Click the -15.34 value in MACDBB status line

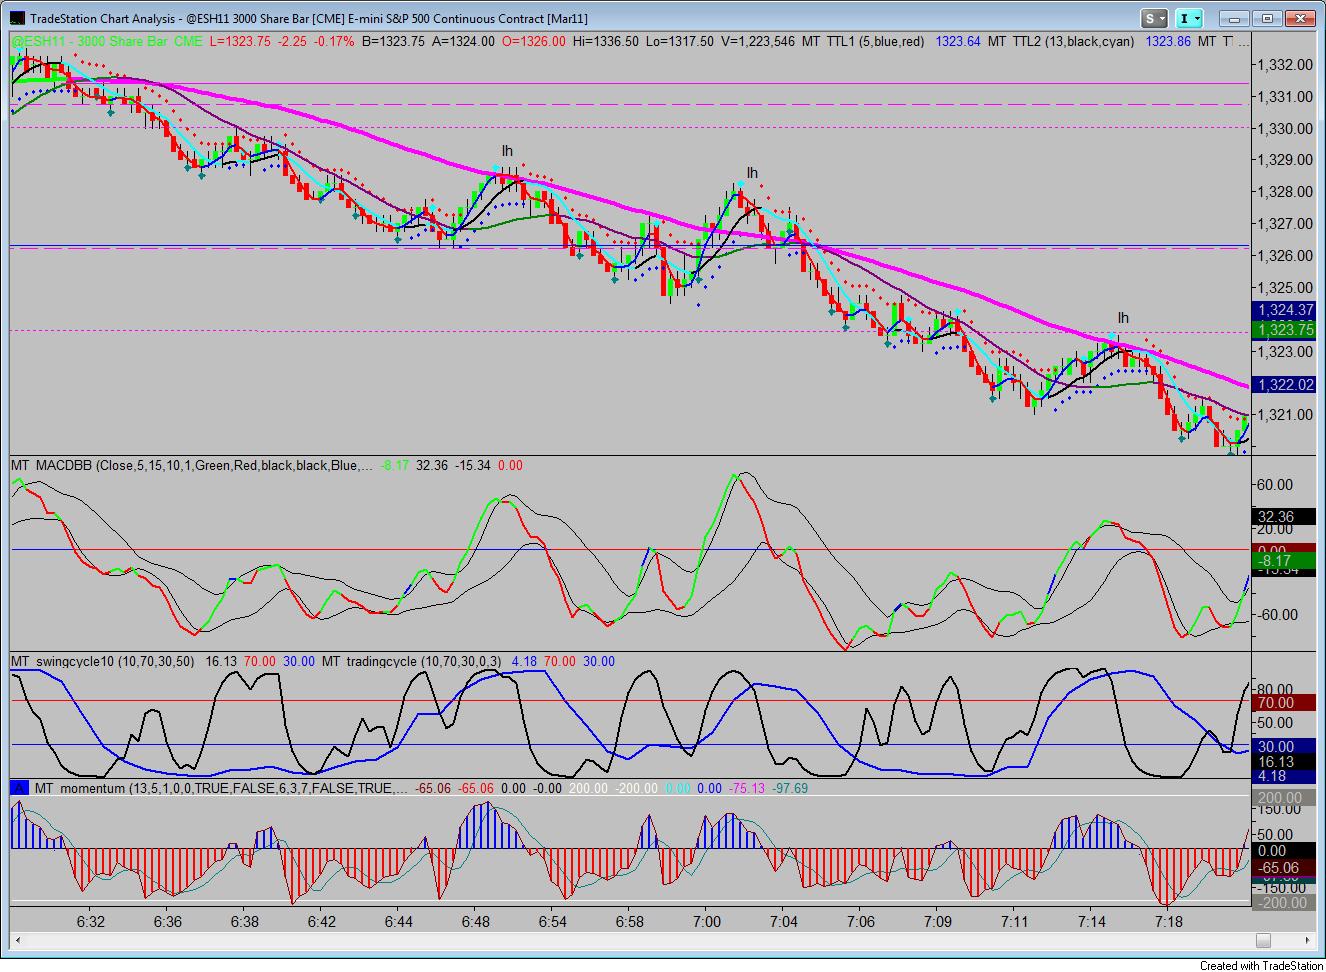point(473,465)
